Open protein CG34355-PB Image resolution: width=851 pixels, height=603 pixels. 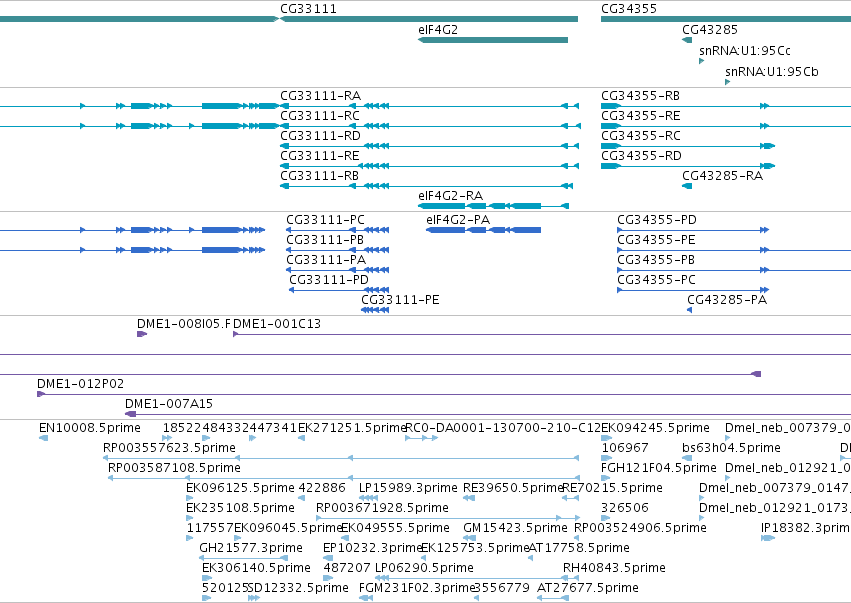tap(656, 260)
